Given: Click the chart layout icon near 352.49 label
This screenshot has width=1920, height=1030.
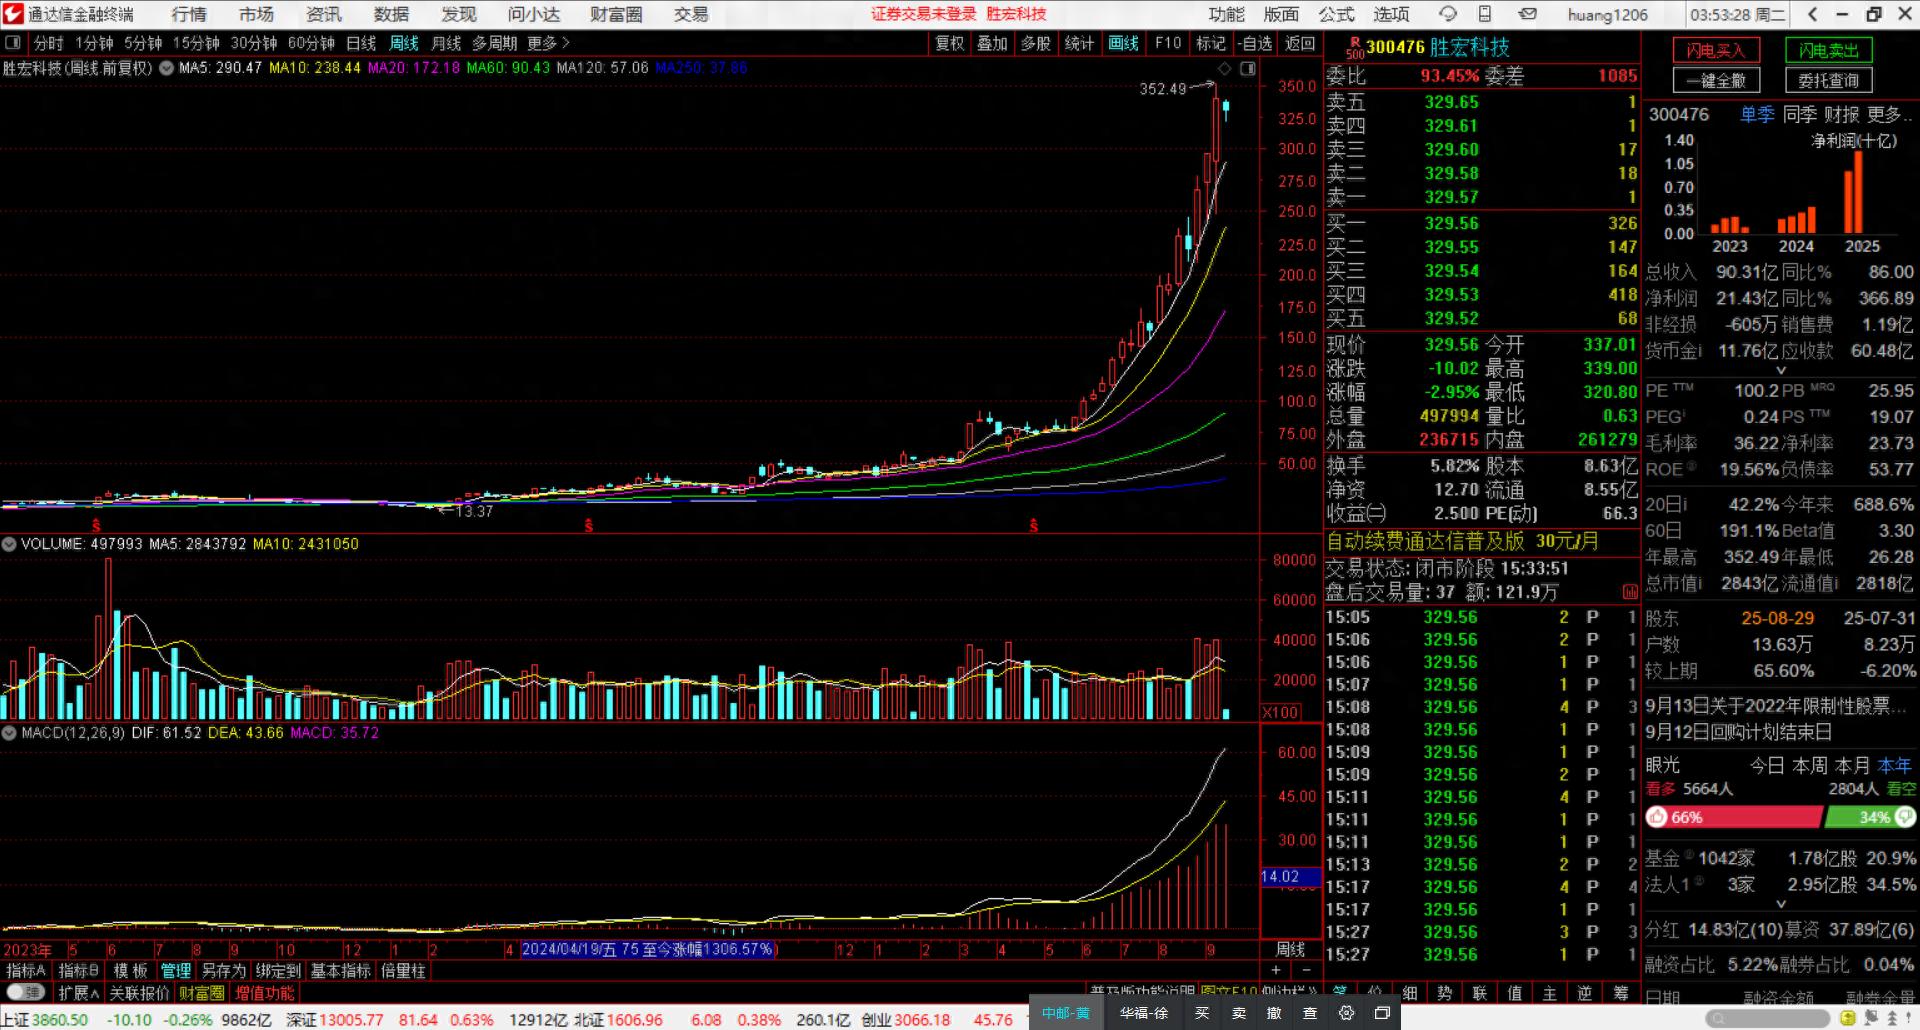Looking at the screenshot, I should 1248,68.
